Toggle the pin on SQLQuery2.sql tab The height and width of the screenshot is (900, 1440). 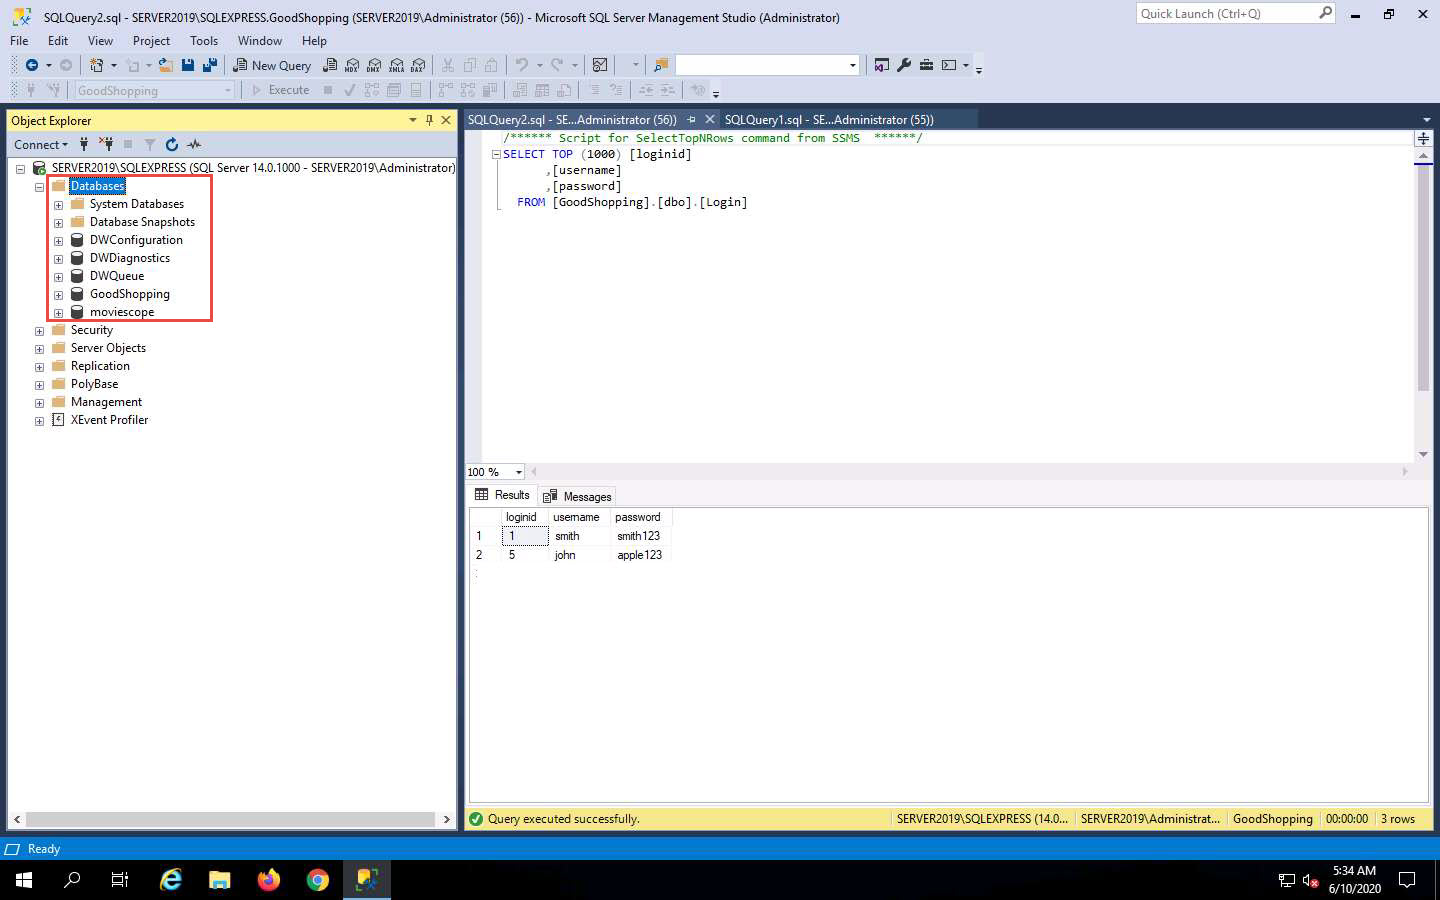[691, 119]
